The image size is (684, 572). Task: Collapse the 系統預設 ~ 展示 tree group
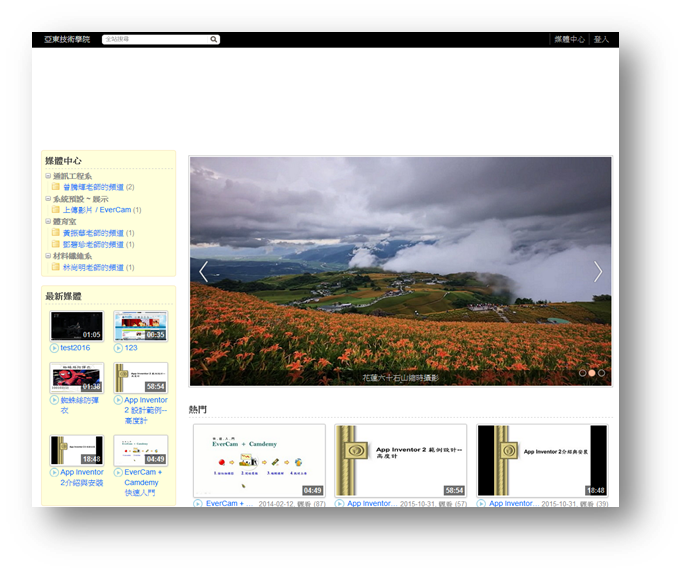tap(48, 199)
